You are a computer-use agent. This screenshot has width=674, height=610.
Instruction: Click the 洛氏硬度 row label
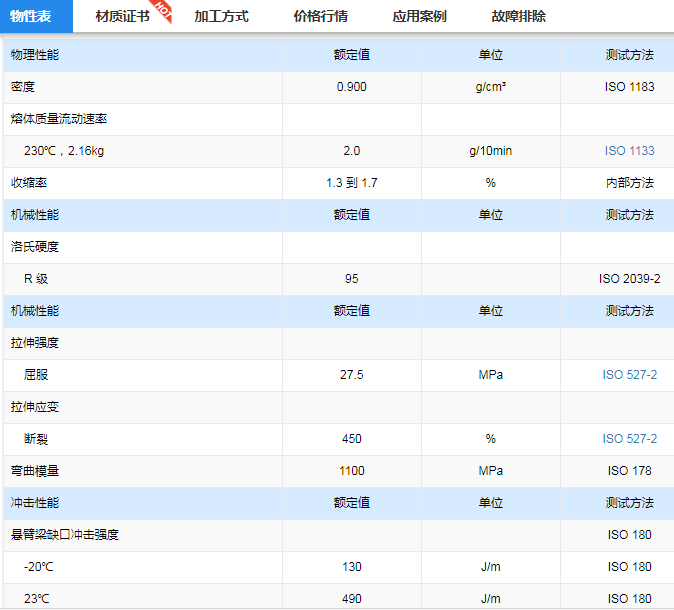tap(35, 247)
